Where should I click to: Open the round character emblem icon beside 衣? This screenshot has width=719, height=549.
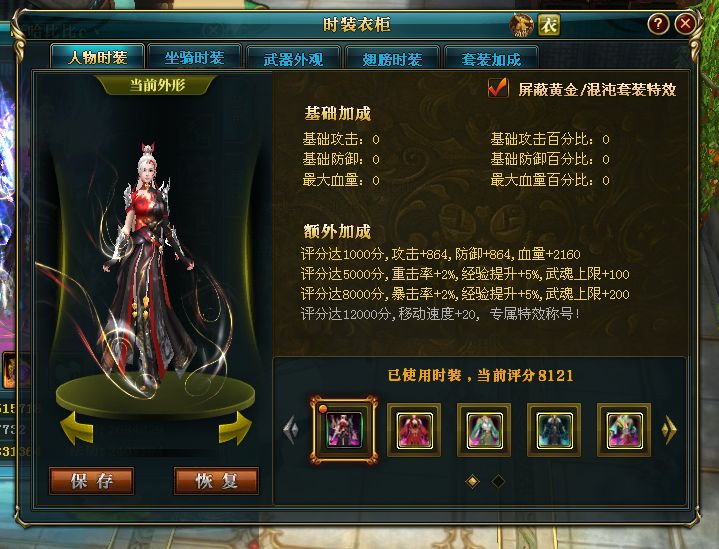522,25
